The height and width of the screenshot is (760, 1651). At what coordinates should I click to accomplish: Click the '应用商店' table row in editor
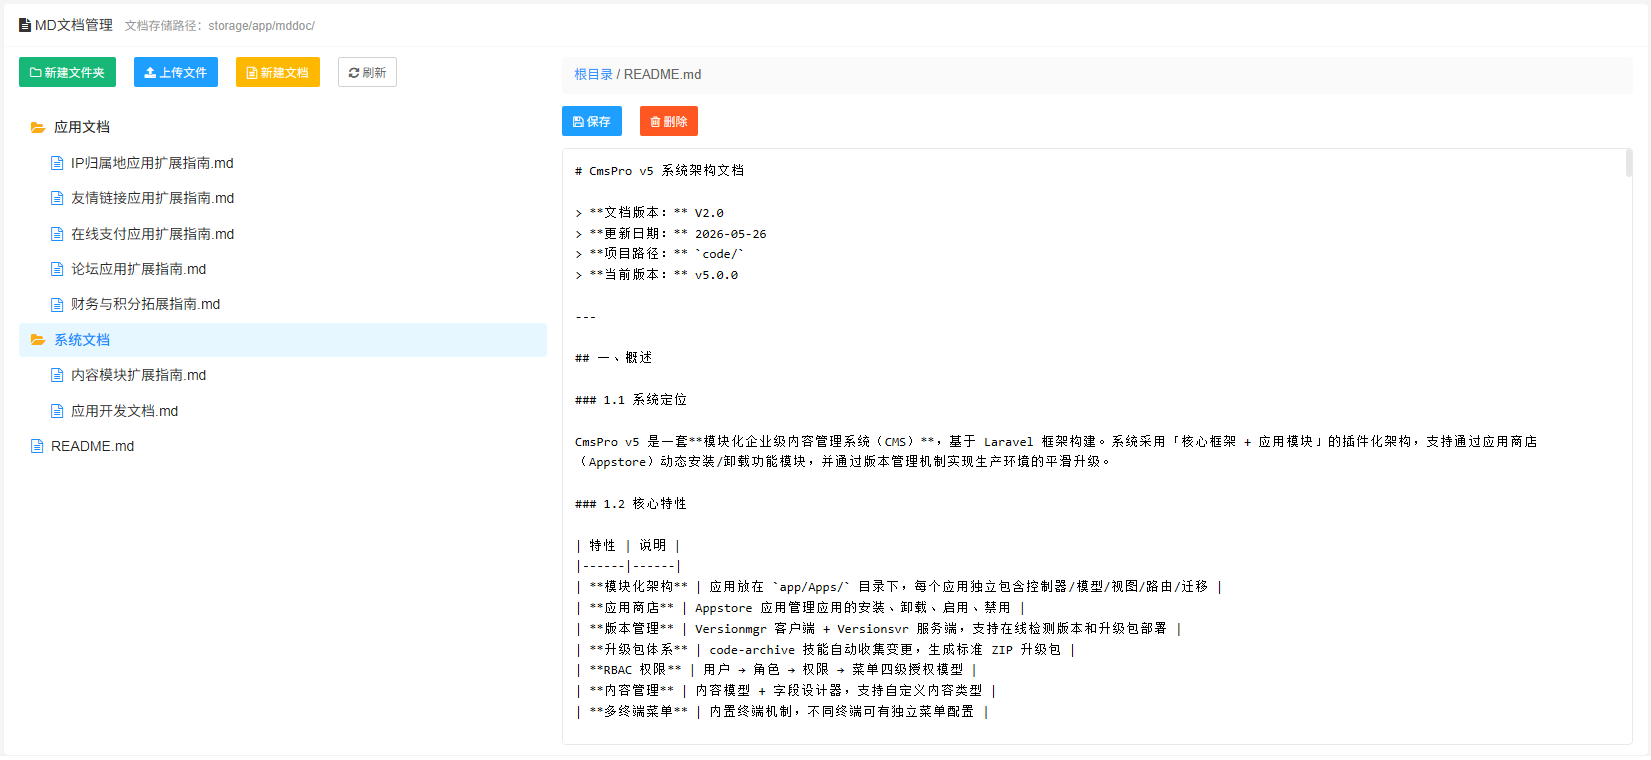800,608
